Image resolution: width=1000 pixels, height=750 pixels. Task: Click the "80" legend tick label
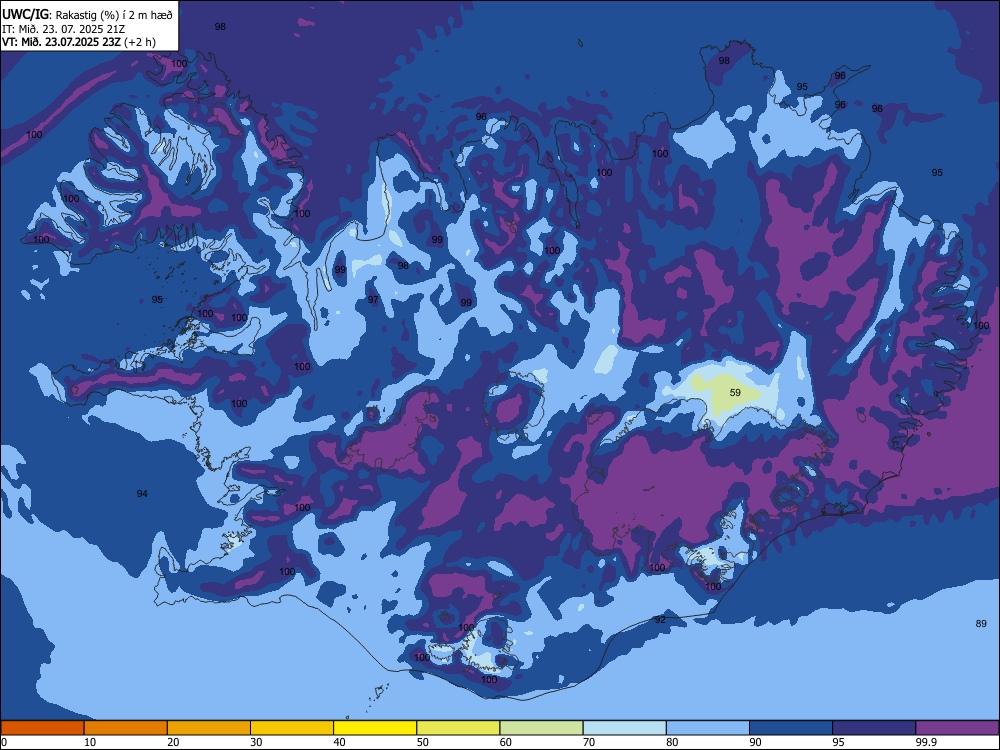click(672, 742)
